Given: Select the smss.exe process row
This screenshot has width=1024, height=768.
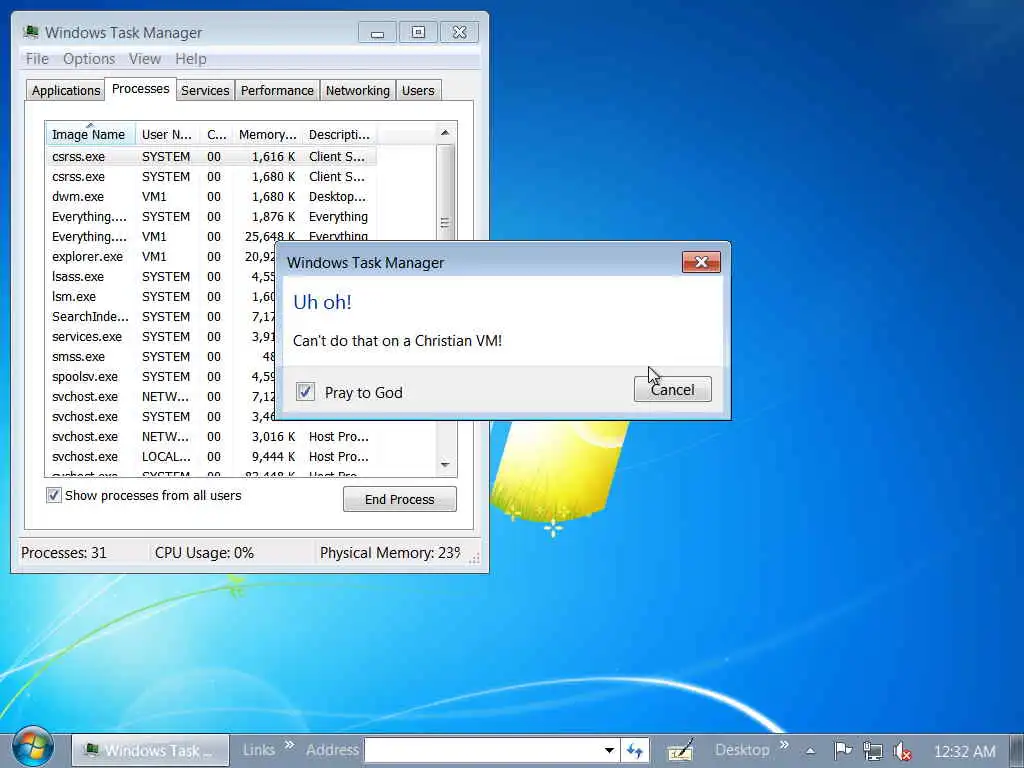Looking at the screenshot, I should [161, 357].
